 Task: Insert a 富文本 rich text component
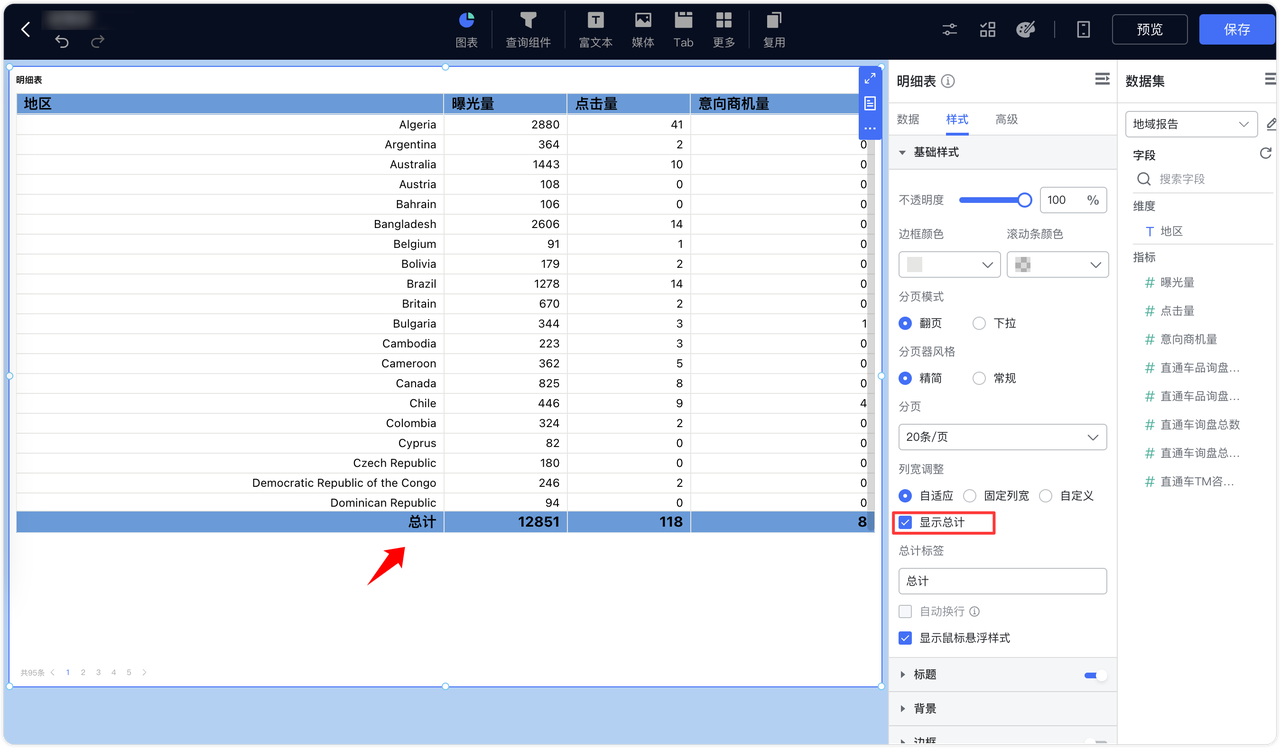click(595, 29)
